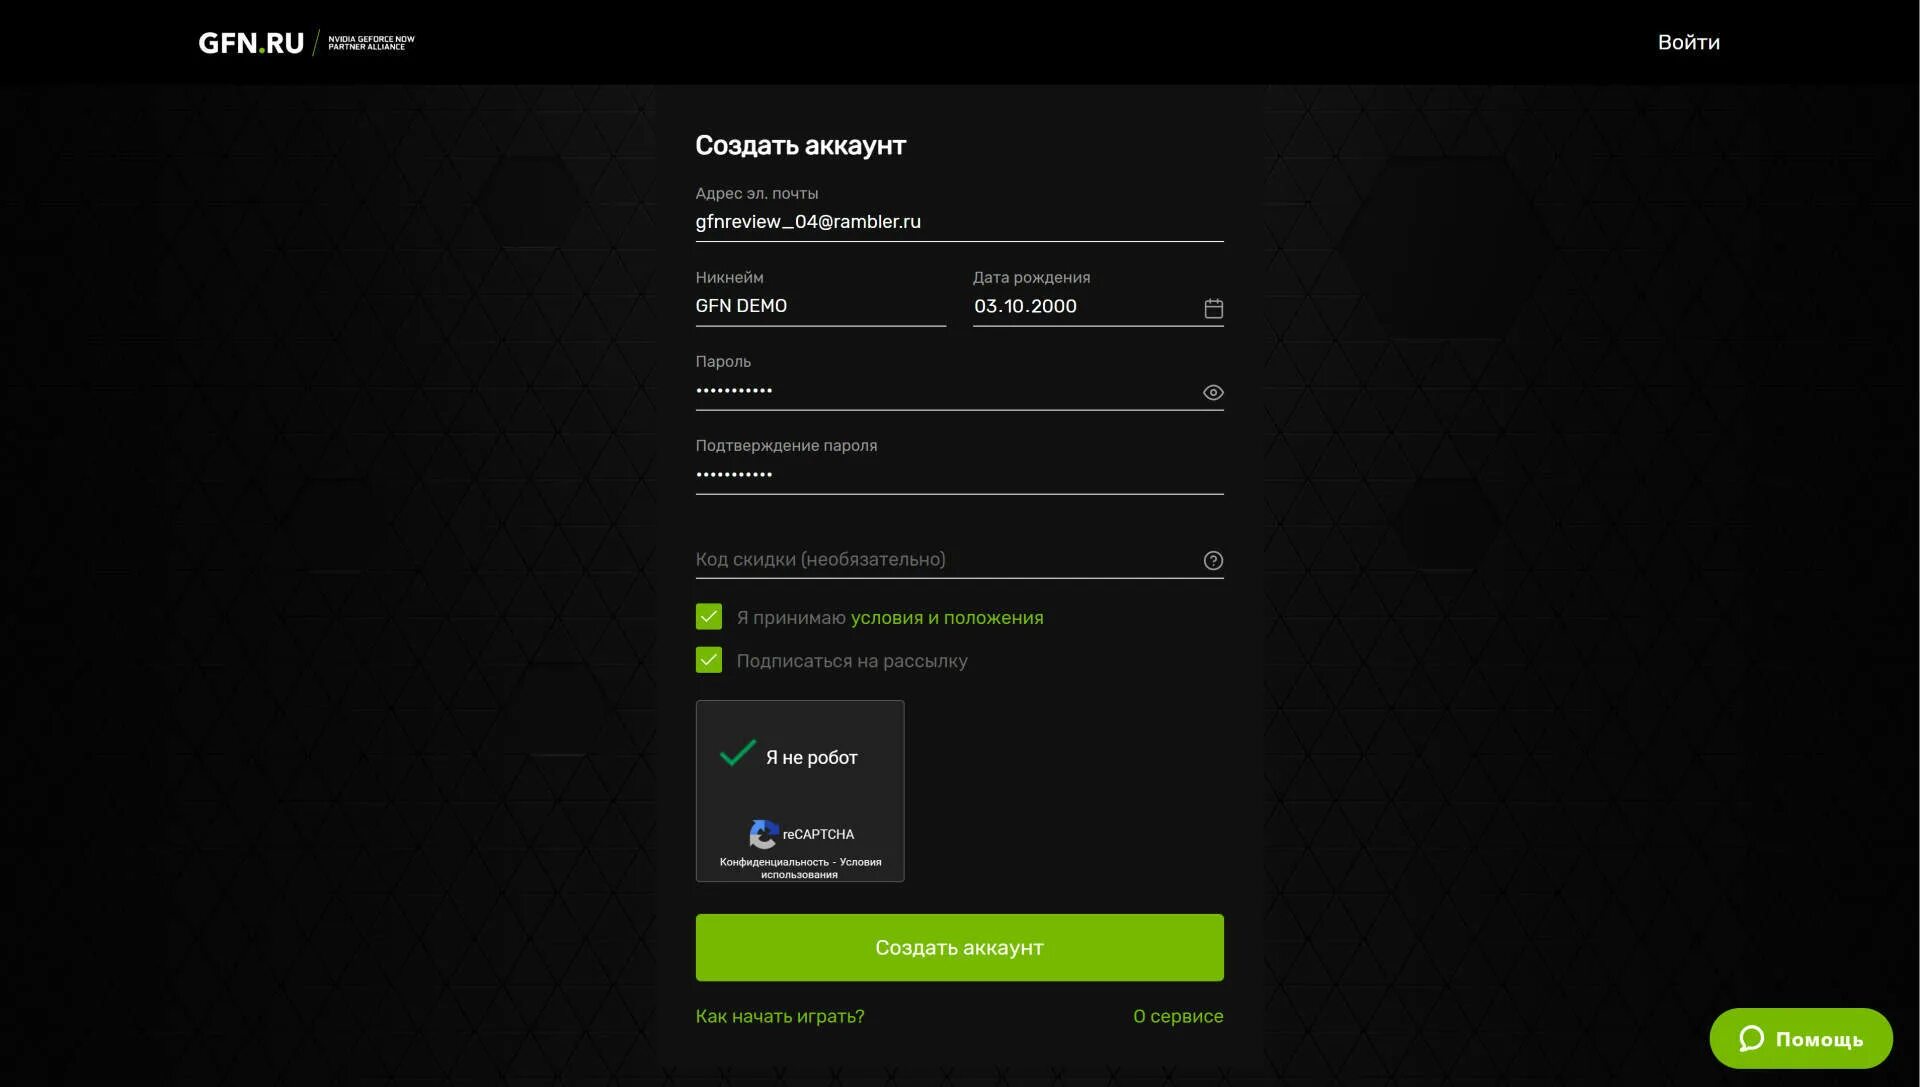
Task: Open the Войти login page
Action: coord(1688,42)
